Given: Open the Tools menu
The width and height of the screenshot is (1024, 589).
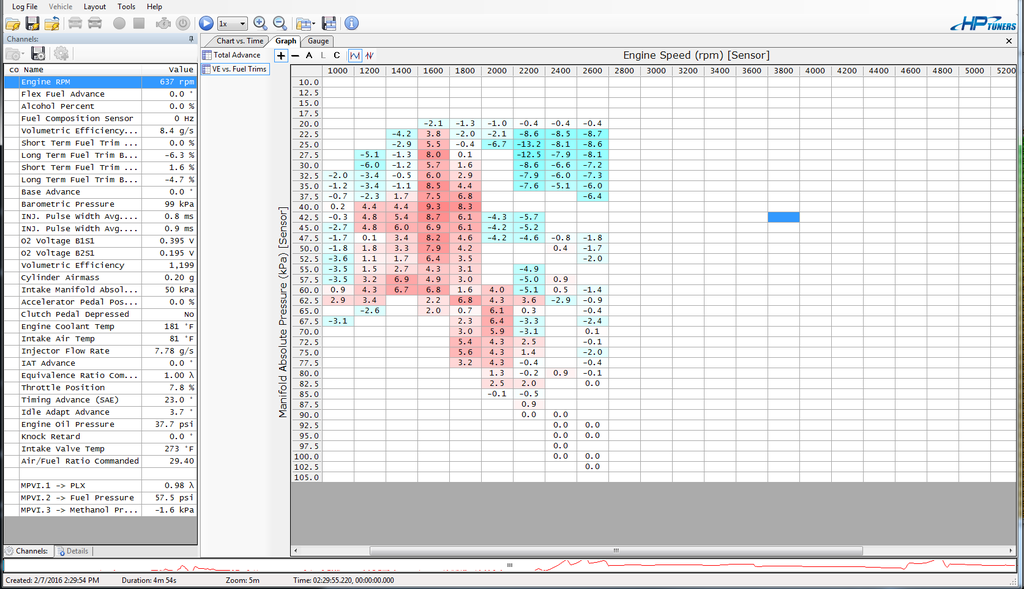Looking at the screenshot, I should coord(125,6).
